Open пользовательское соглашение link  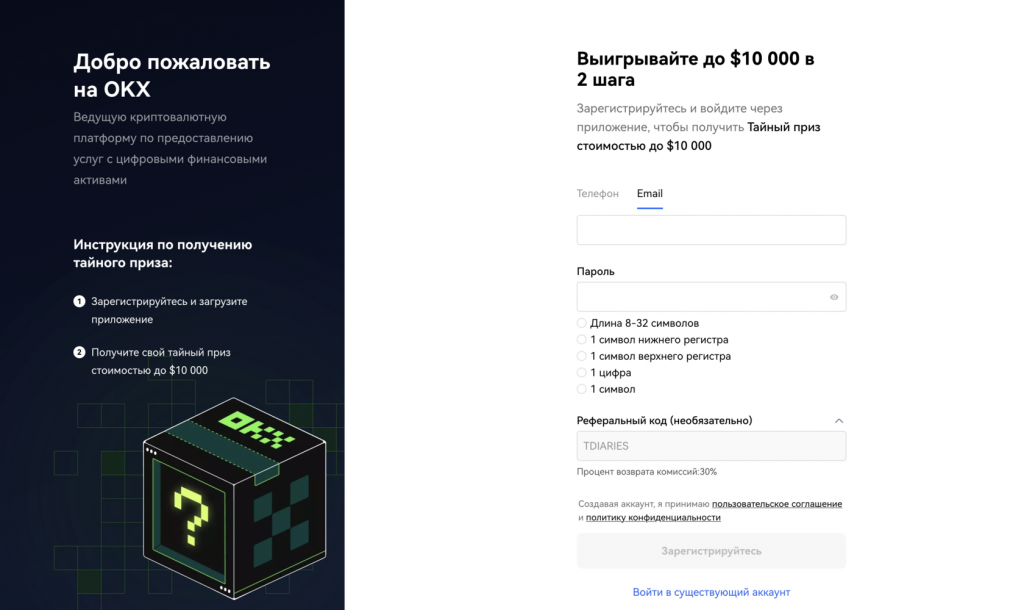point(777,504)
